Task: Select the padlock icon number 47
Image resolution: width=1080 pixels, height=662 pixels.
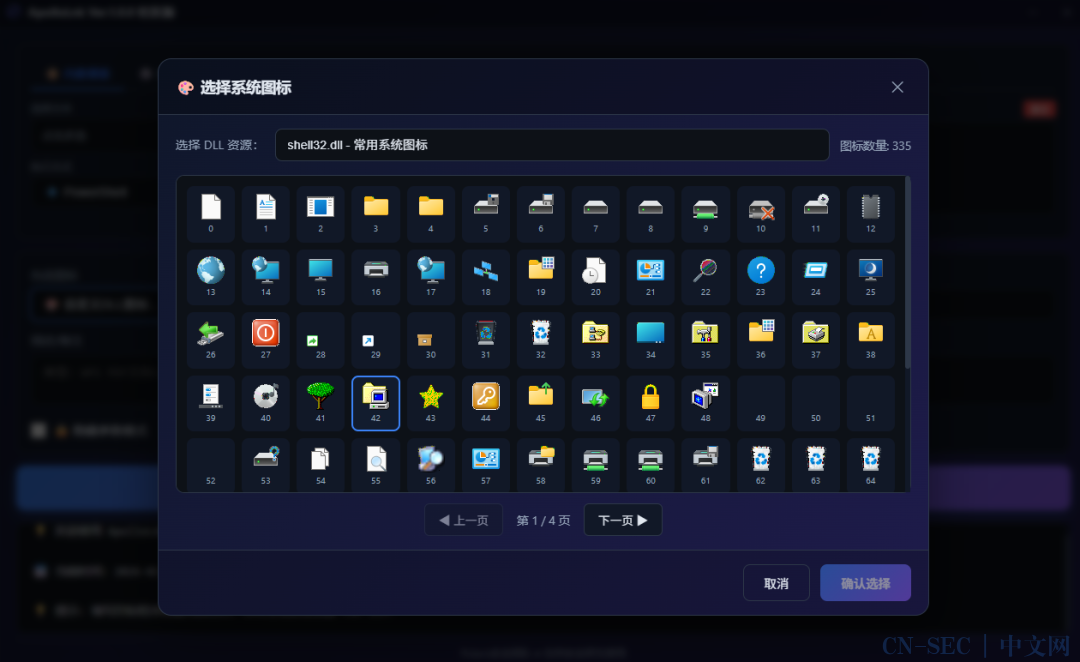Action: point(650,403)
